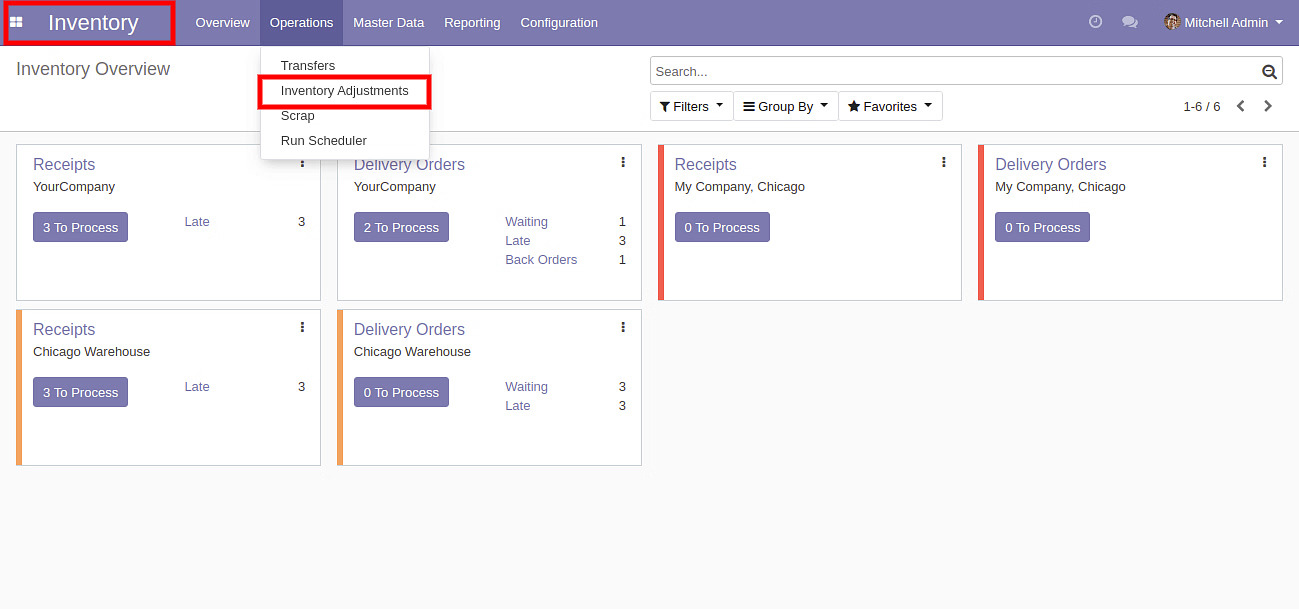Expand the Group By dropdown
The image size is (1299, 609).
pos(785,106)
